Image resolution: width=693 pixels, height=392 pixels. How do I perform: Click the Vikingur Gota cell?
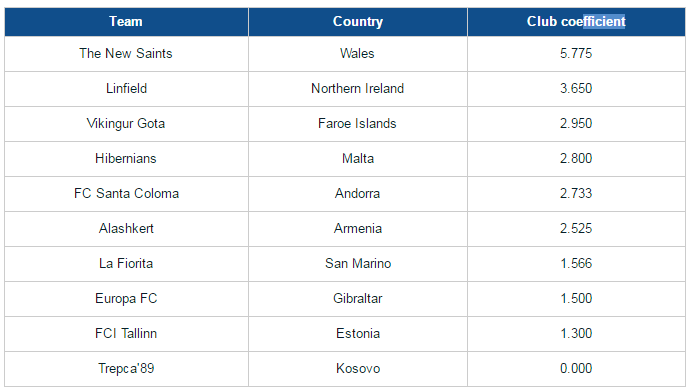click(126, 123)
